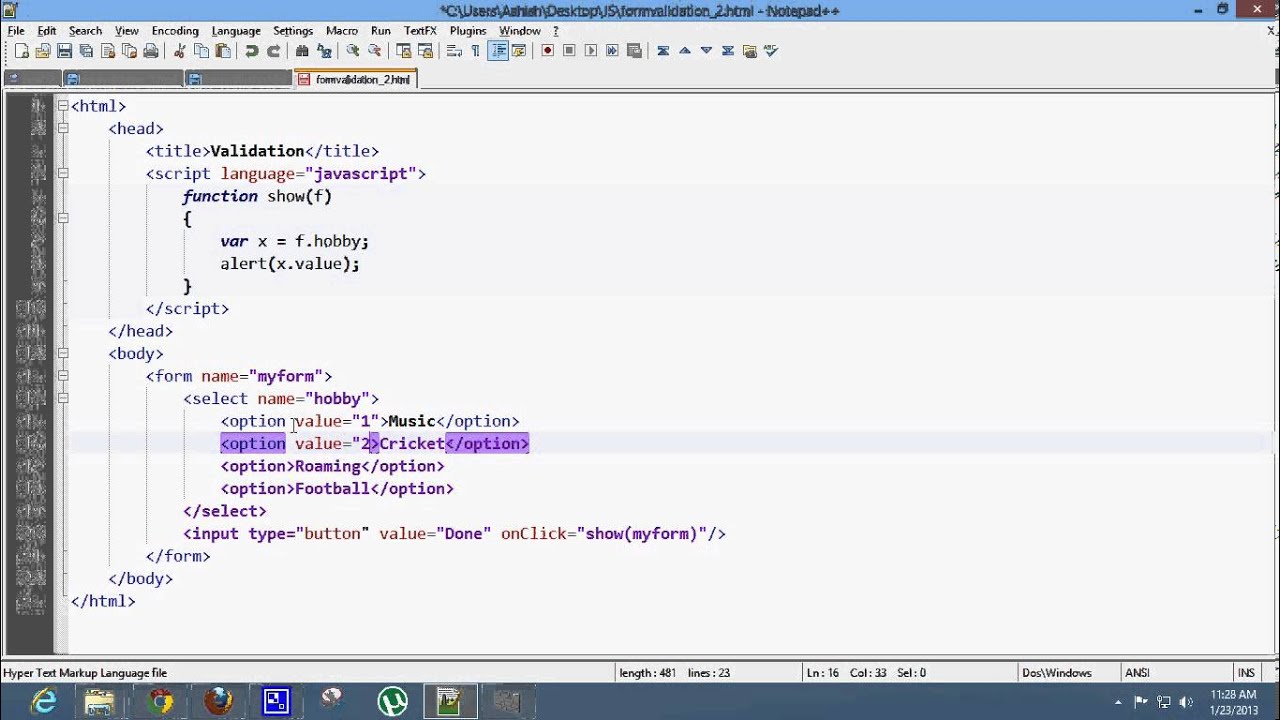Cut selection with the scissors icon
Screen dimensions: 1280x720
click(x=180, y=51)
